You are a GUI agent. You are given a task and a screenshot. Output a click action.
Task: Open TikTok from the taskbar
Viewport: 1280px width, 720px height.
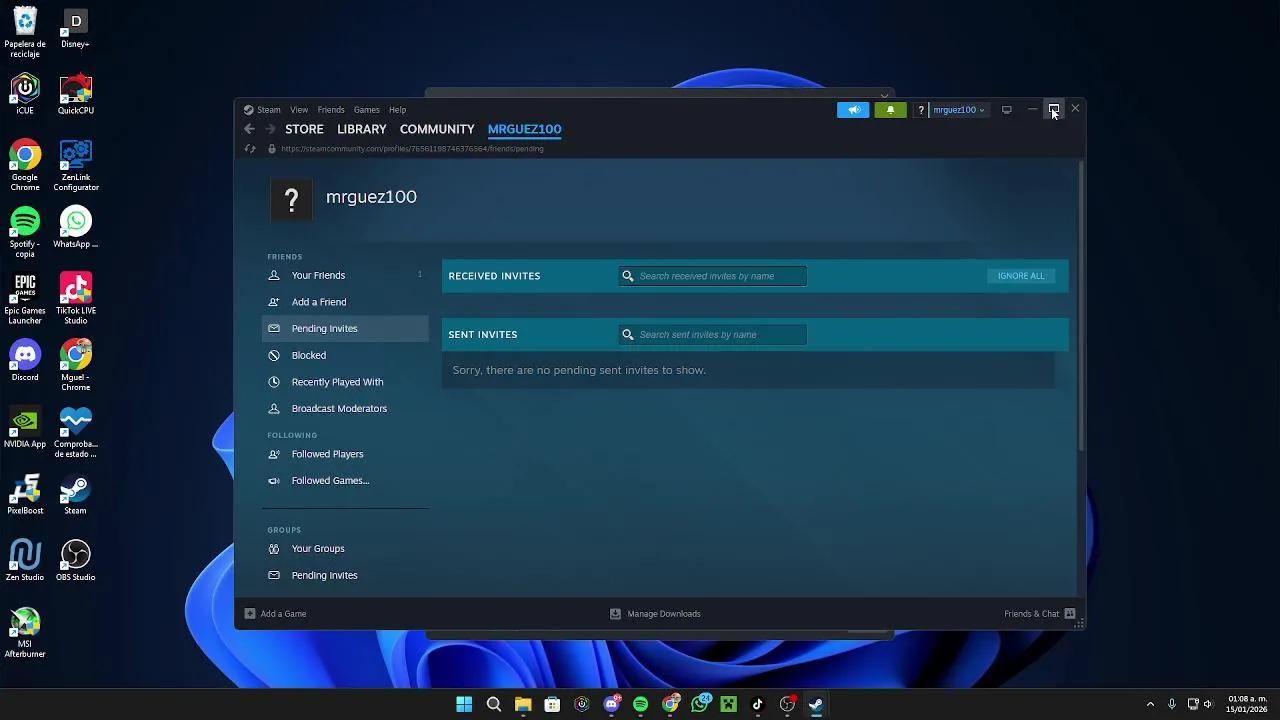(x=757, y=704)
